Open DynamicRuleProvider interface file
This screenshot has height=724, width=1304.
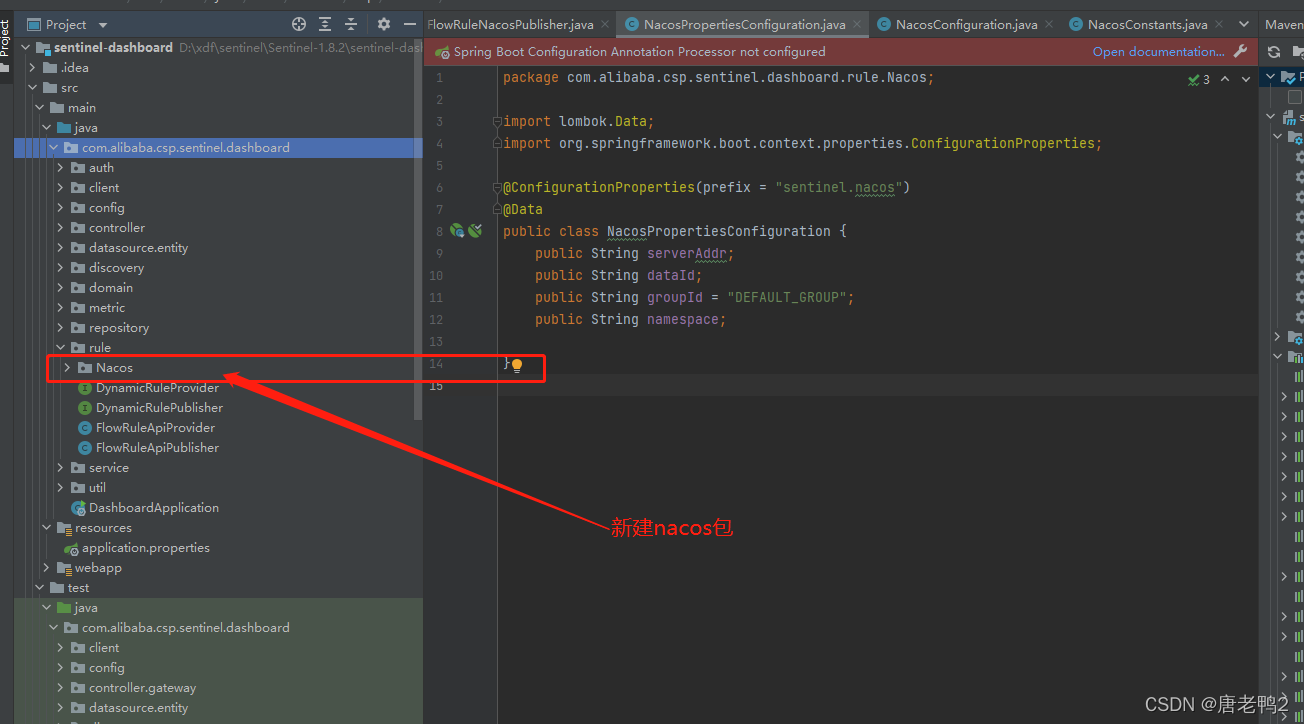tap(157, 388)
